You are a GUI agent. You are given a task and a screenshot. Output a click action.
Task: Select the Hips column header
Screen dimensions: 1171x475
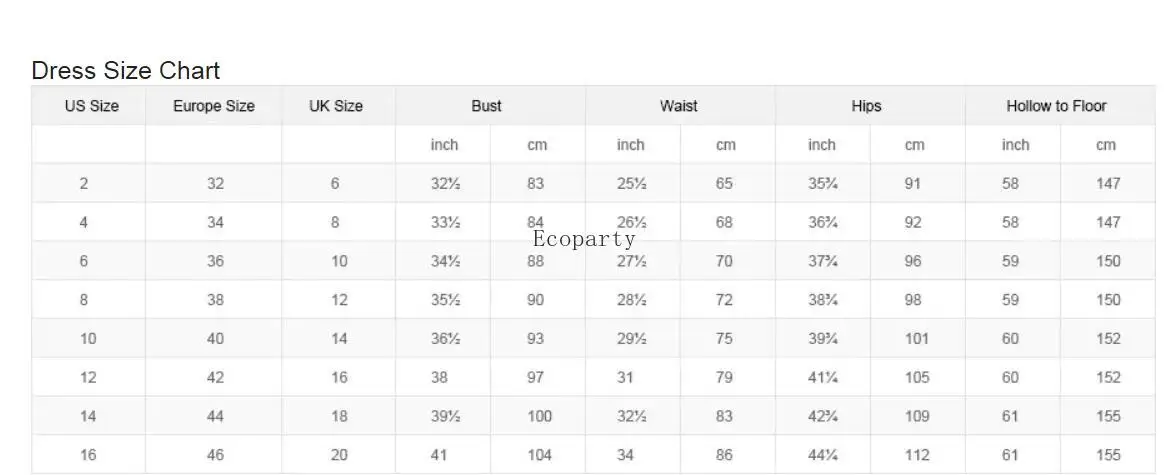866,106
